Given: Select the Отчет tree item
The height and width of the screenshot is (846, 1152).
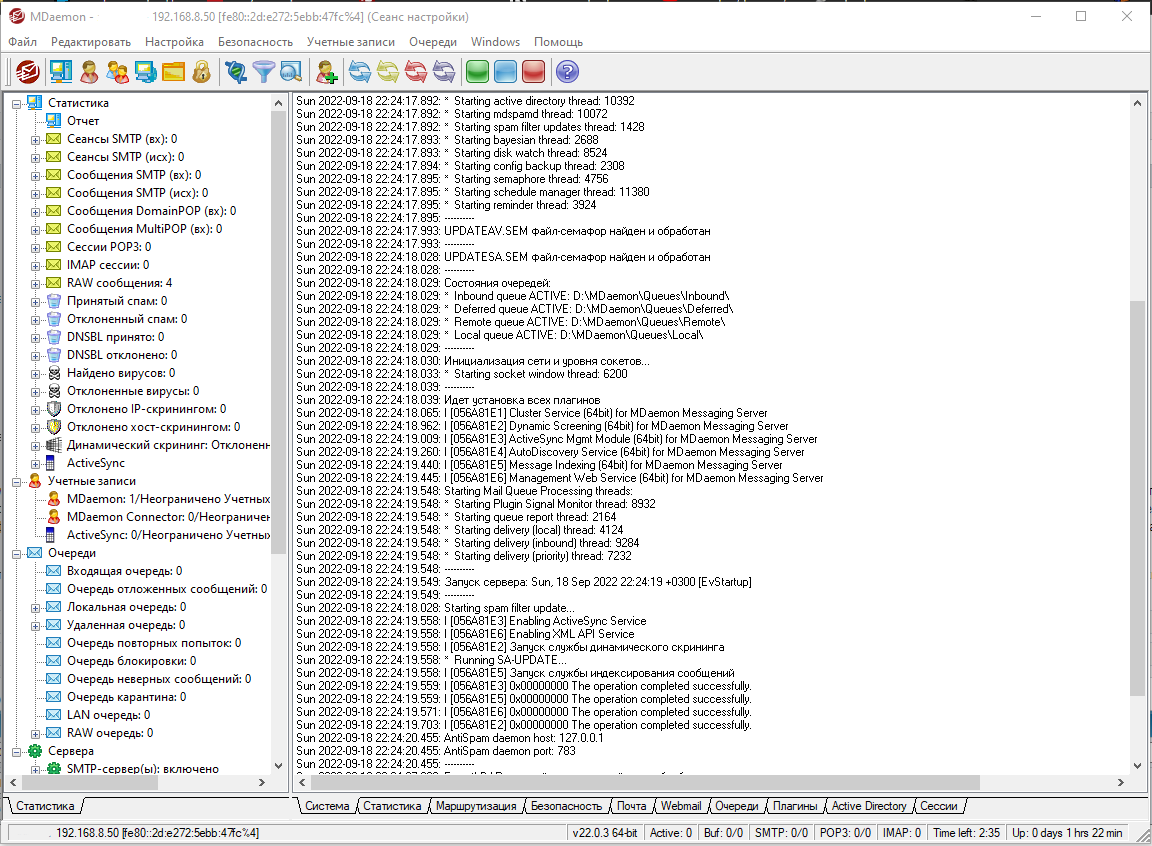Looking at the screenshot, I should click(x=83, y=121).
